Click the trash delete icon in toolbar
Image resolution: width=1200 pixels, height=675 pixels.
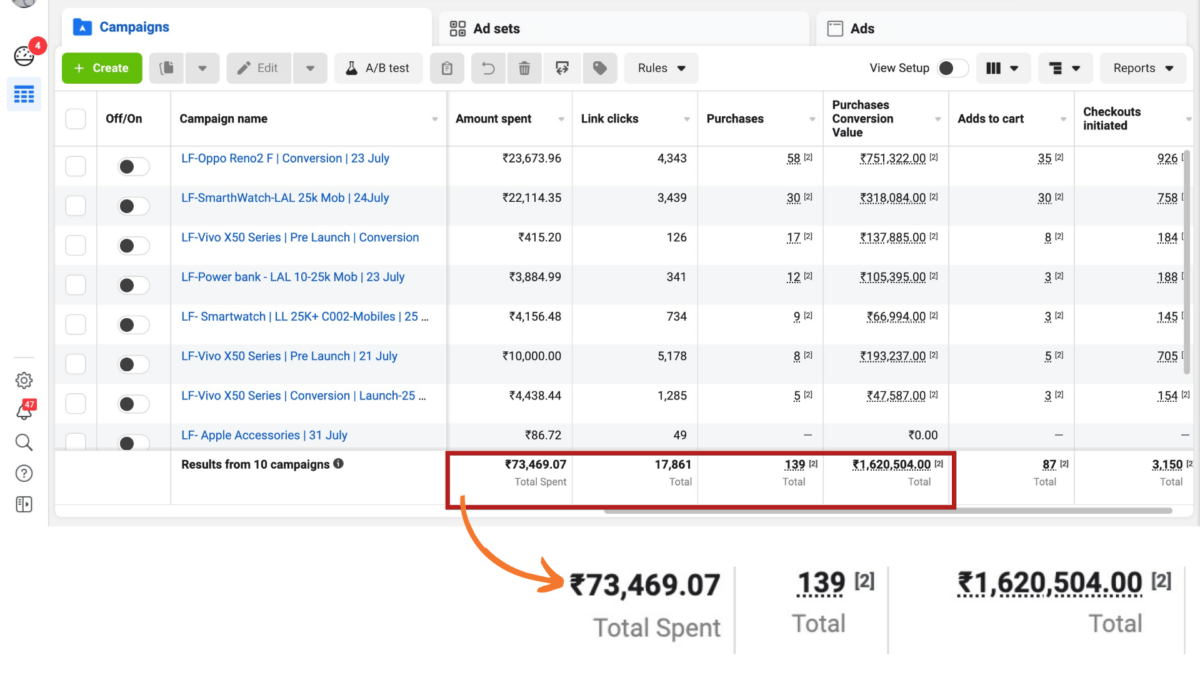click(524, 68)
